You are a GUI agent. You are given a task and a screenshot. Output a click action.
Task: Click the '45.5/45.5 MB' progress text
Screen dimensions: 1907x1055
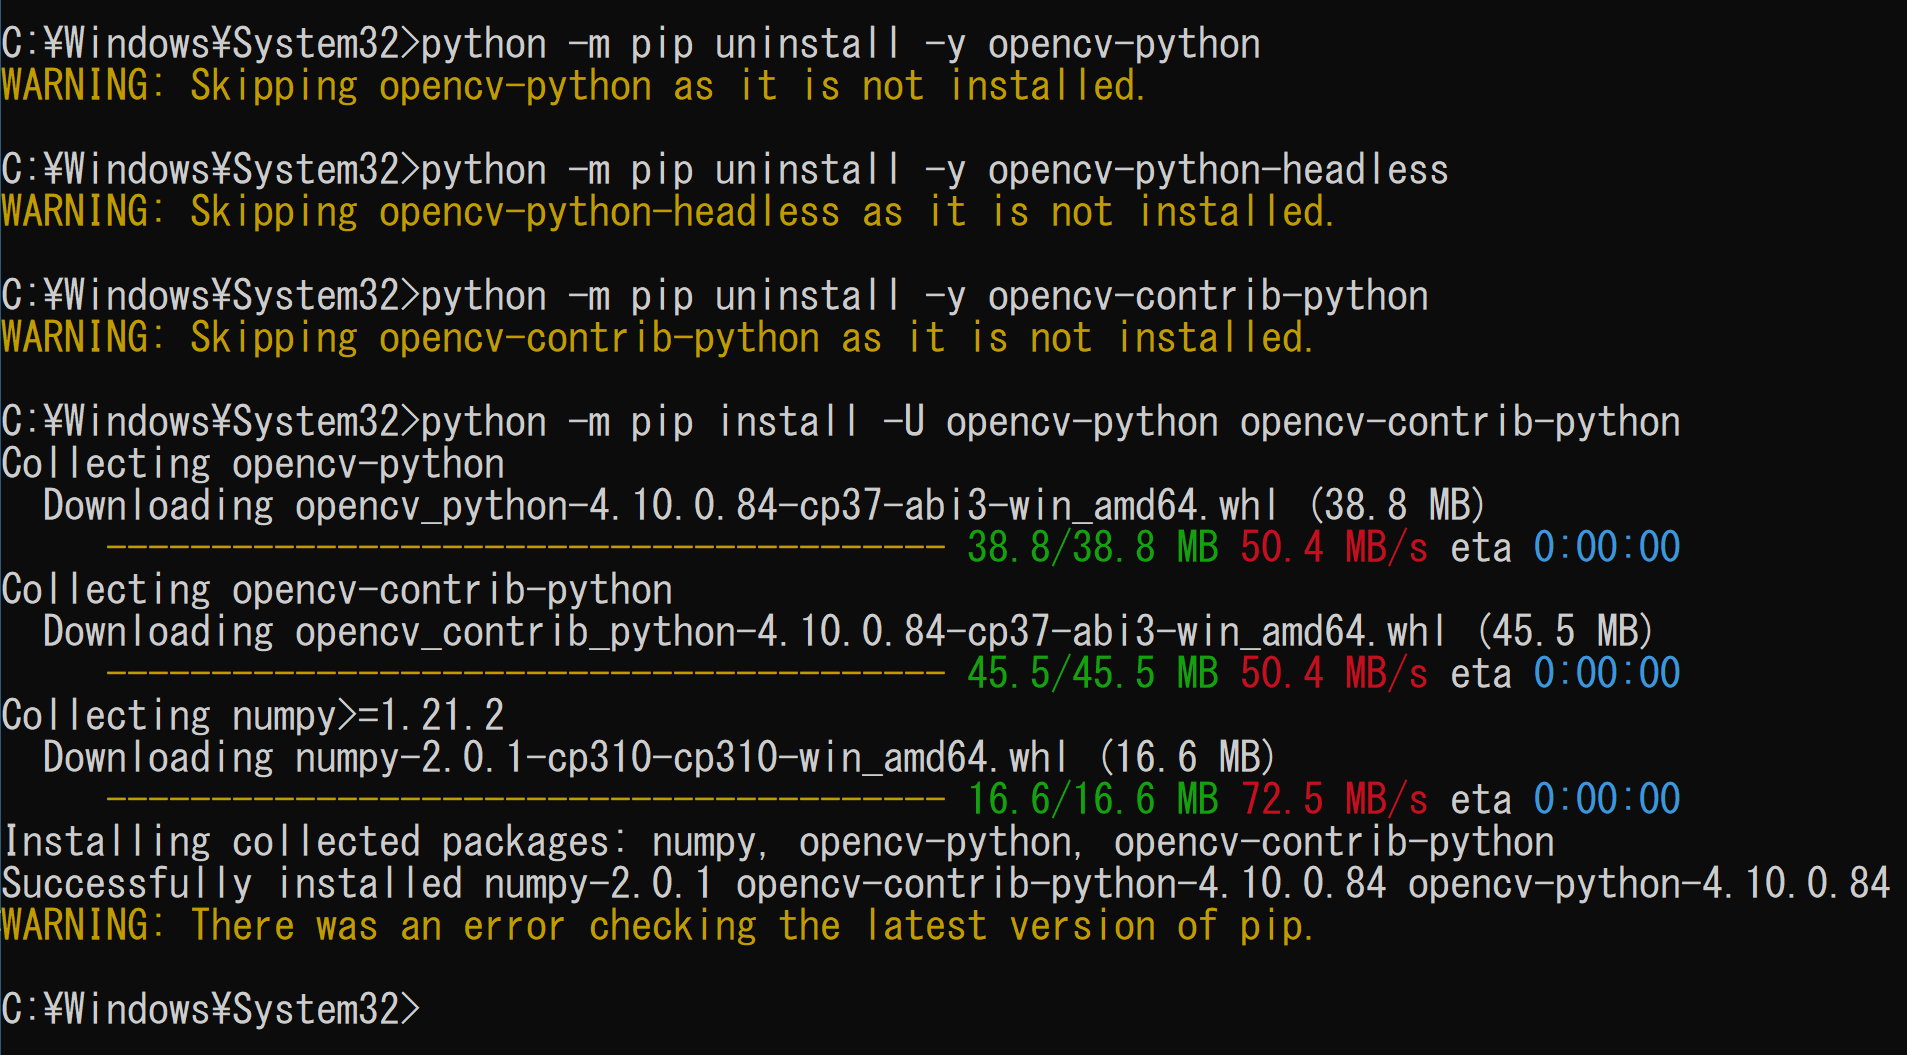(x=1093, y=674)
